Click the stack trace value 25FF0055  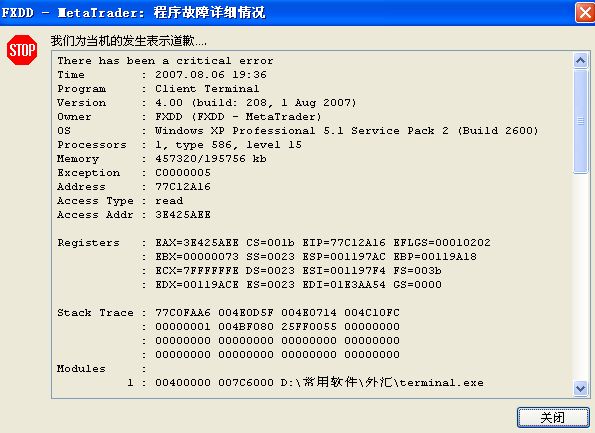click(309, 327)
